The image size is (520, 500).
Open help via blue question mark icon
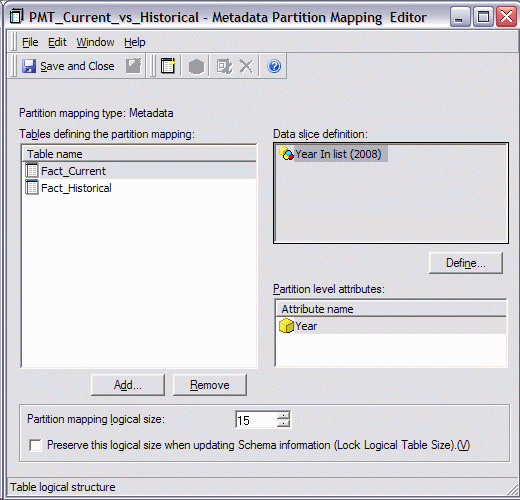coord(274,66)
